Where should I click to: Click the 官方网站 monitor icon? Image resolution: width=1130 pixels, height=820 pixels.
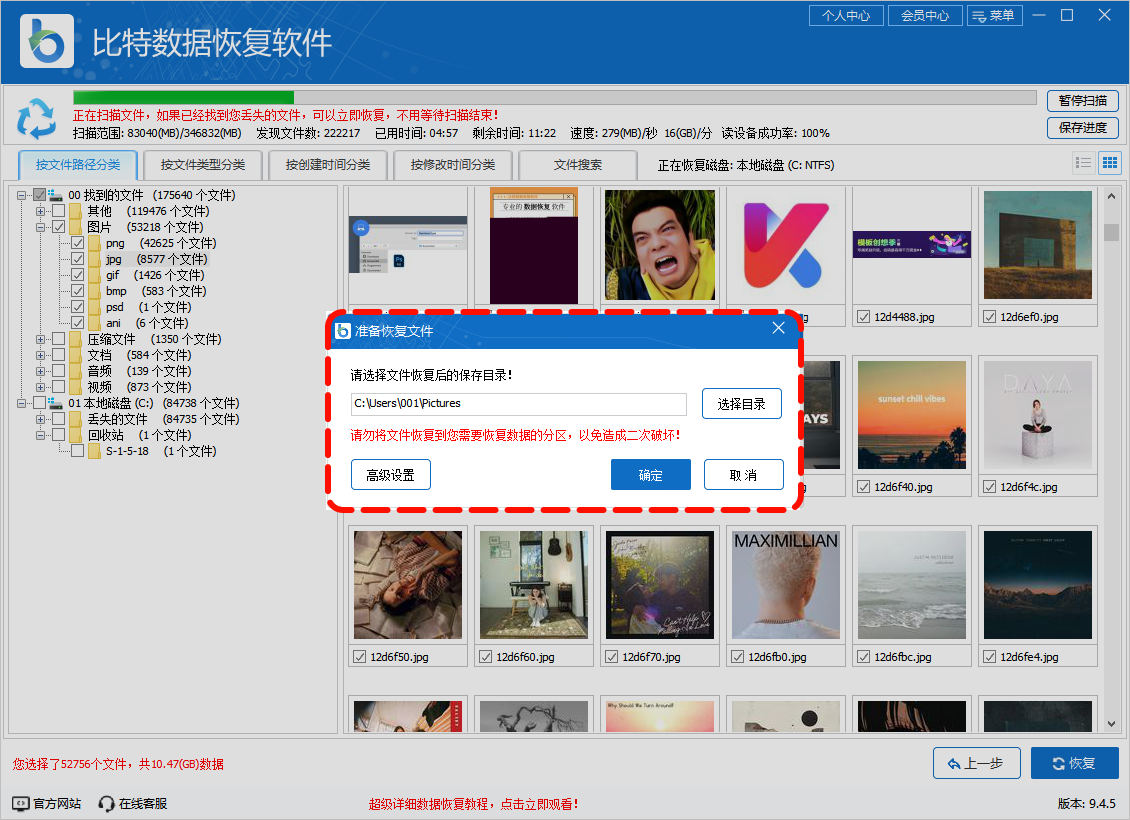[x=20, y=803]
